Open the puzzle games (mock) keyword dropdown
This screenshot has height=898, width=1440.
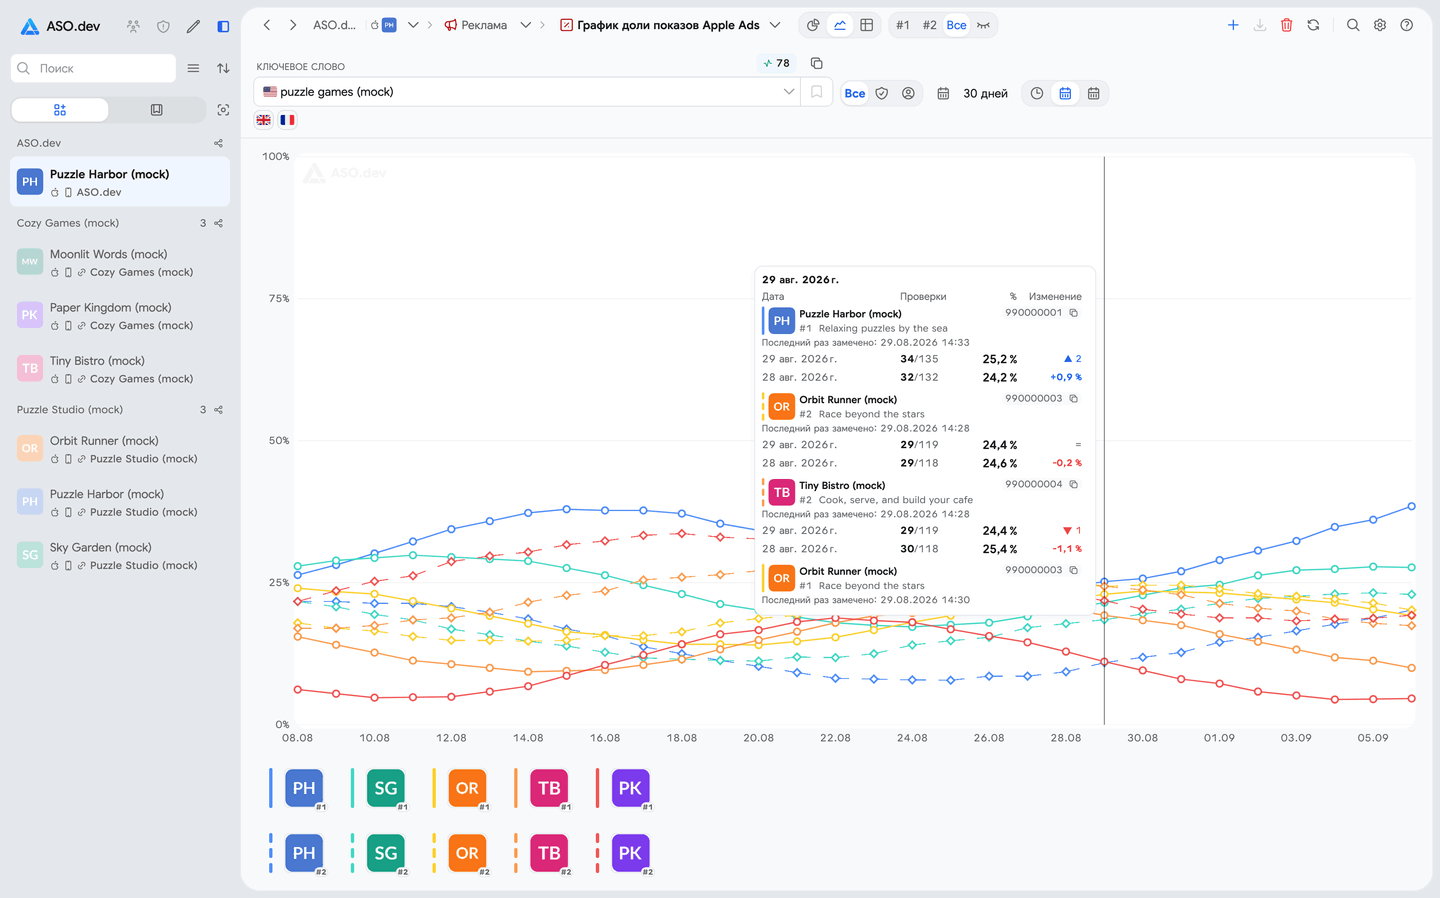tap(528, 92)
